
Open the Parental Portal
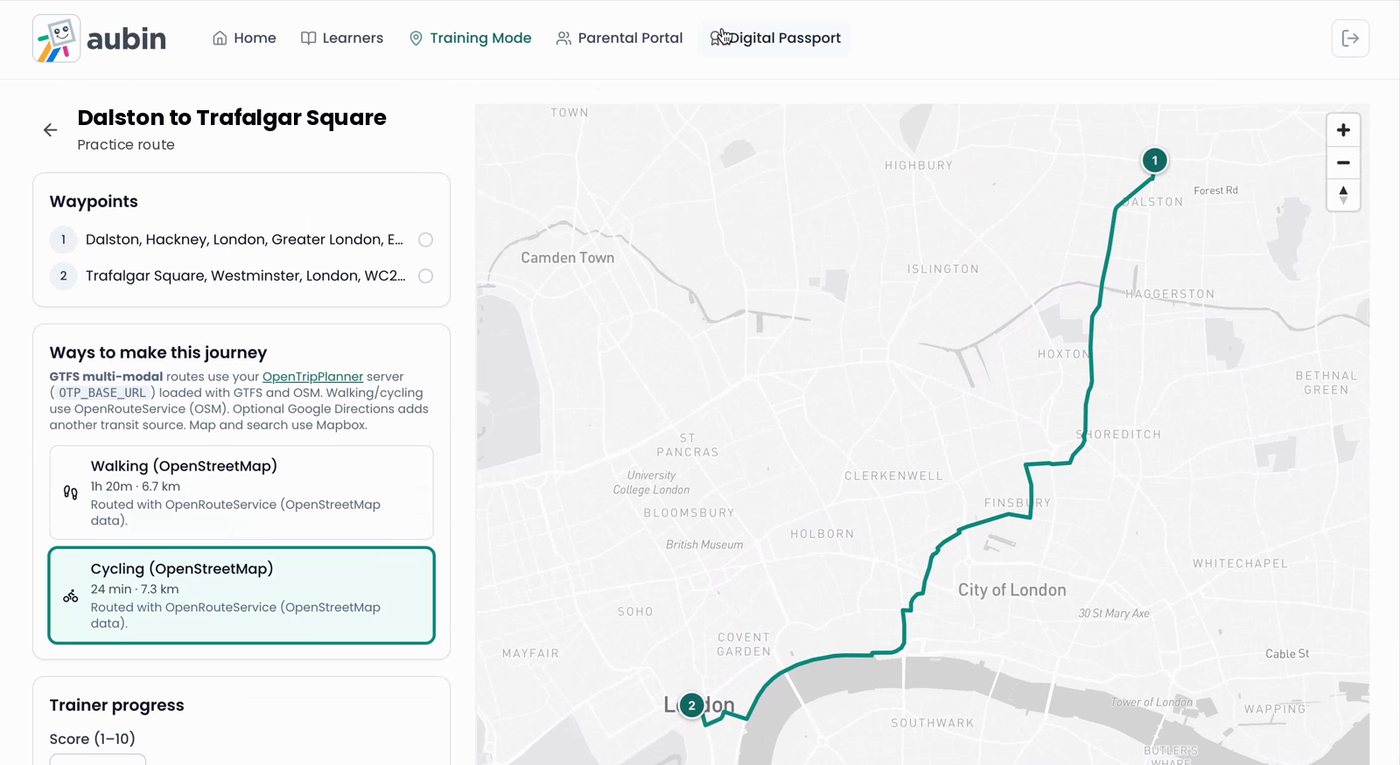coord(619,38)
